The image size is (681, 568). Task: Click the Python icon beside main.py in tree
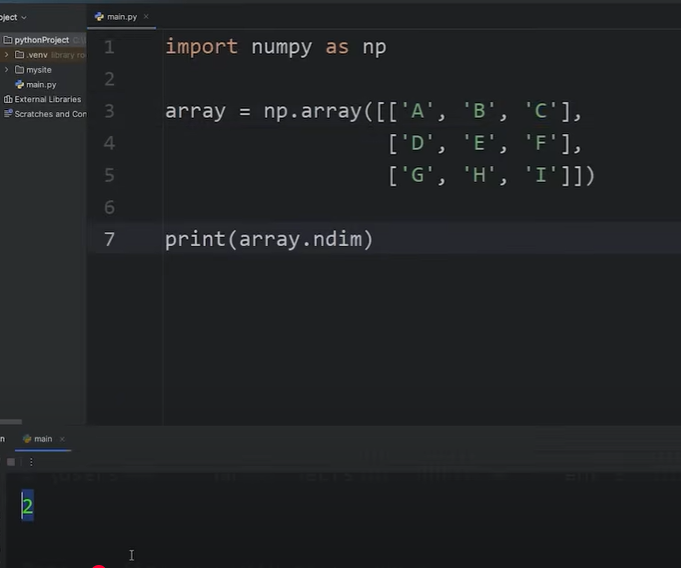pos(20,85)
